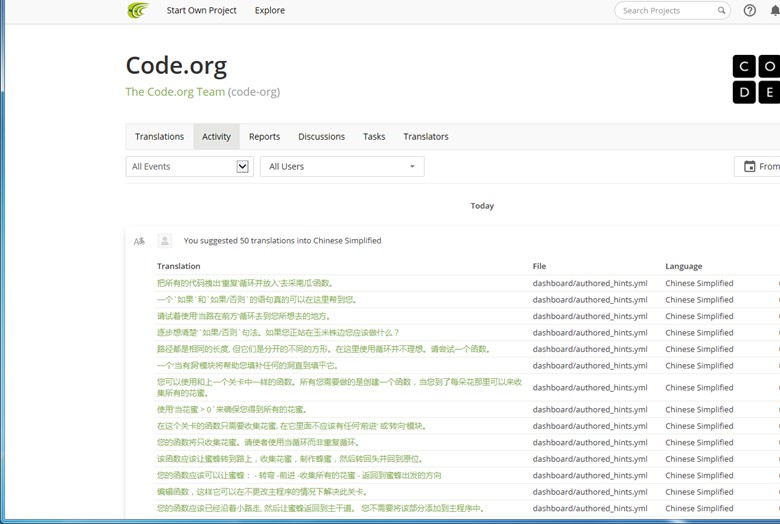Click authored_hints.yml file in first row

point(590,283)
